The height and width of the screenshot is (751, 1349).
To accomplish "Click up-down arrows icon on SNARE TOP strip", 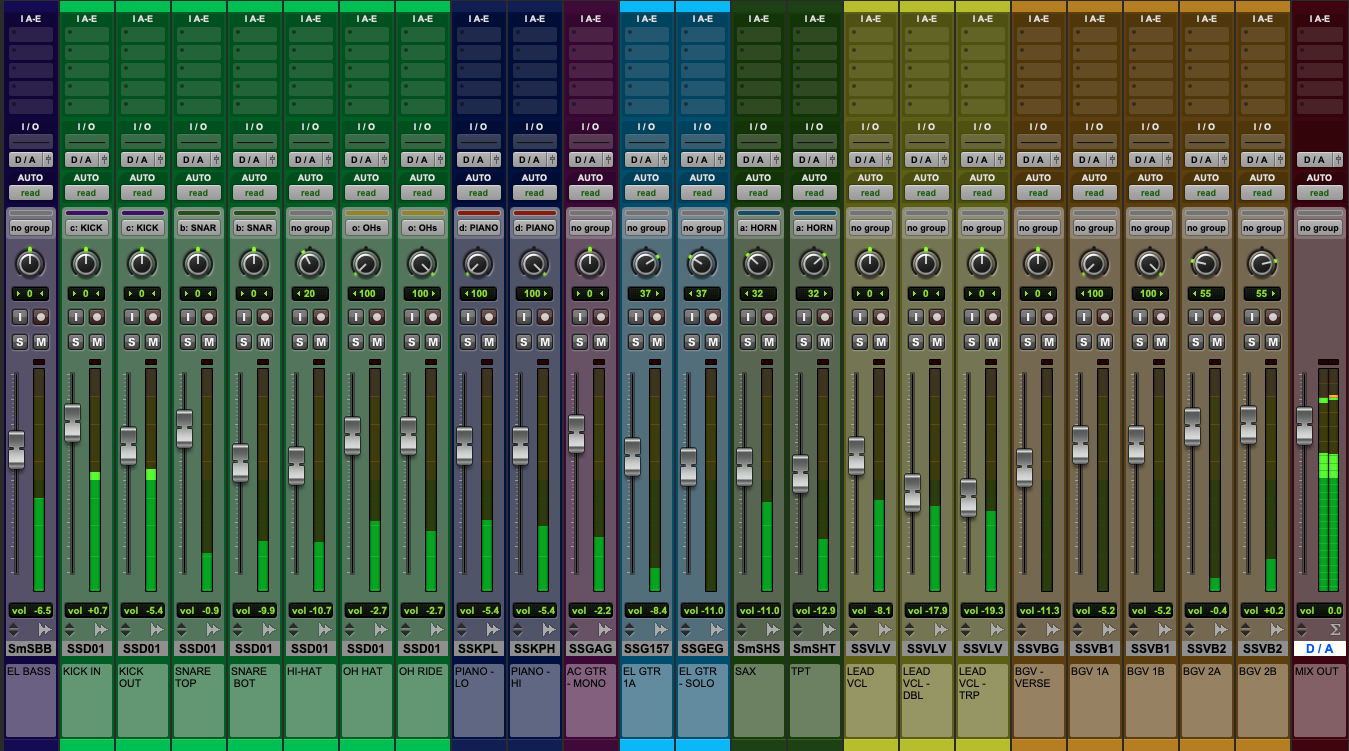I will (x=182, y=630).
